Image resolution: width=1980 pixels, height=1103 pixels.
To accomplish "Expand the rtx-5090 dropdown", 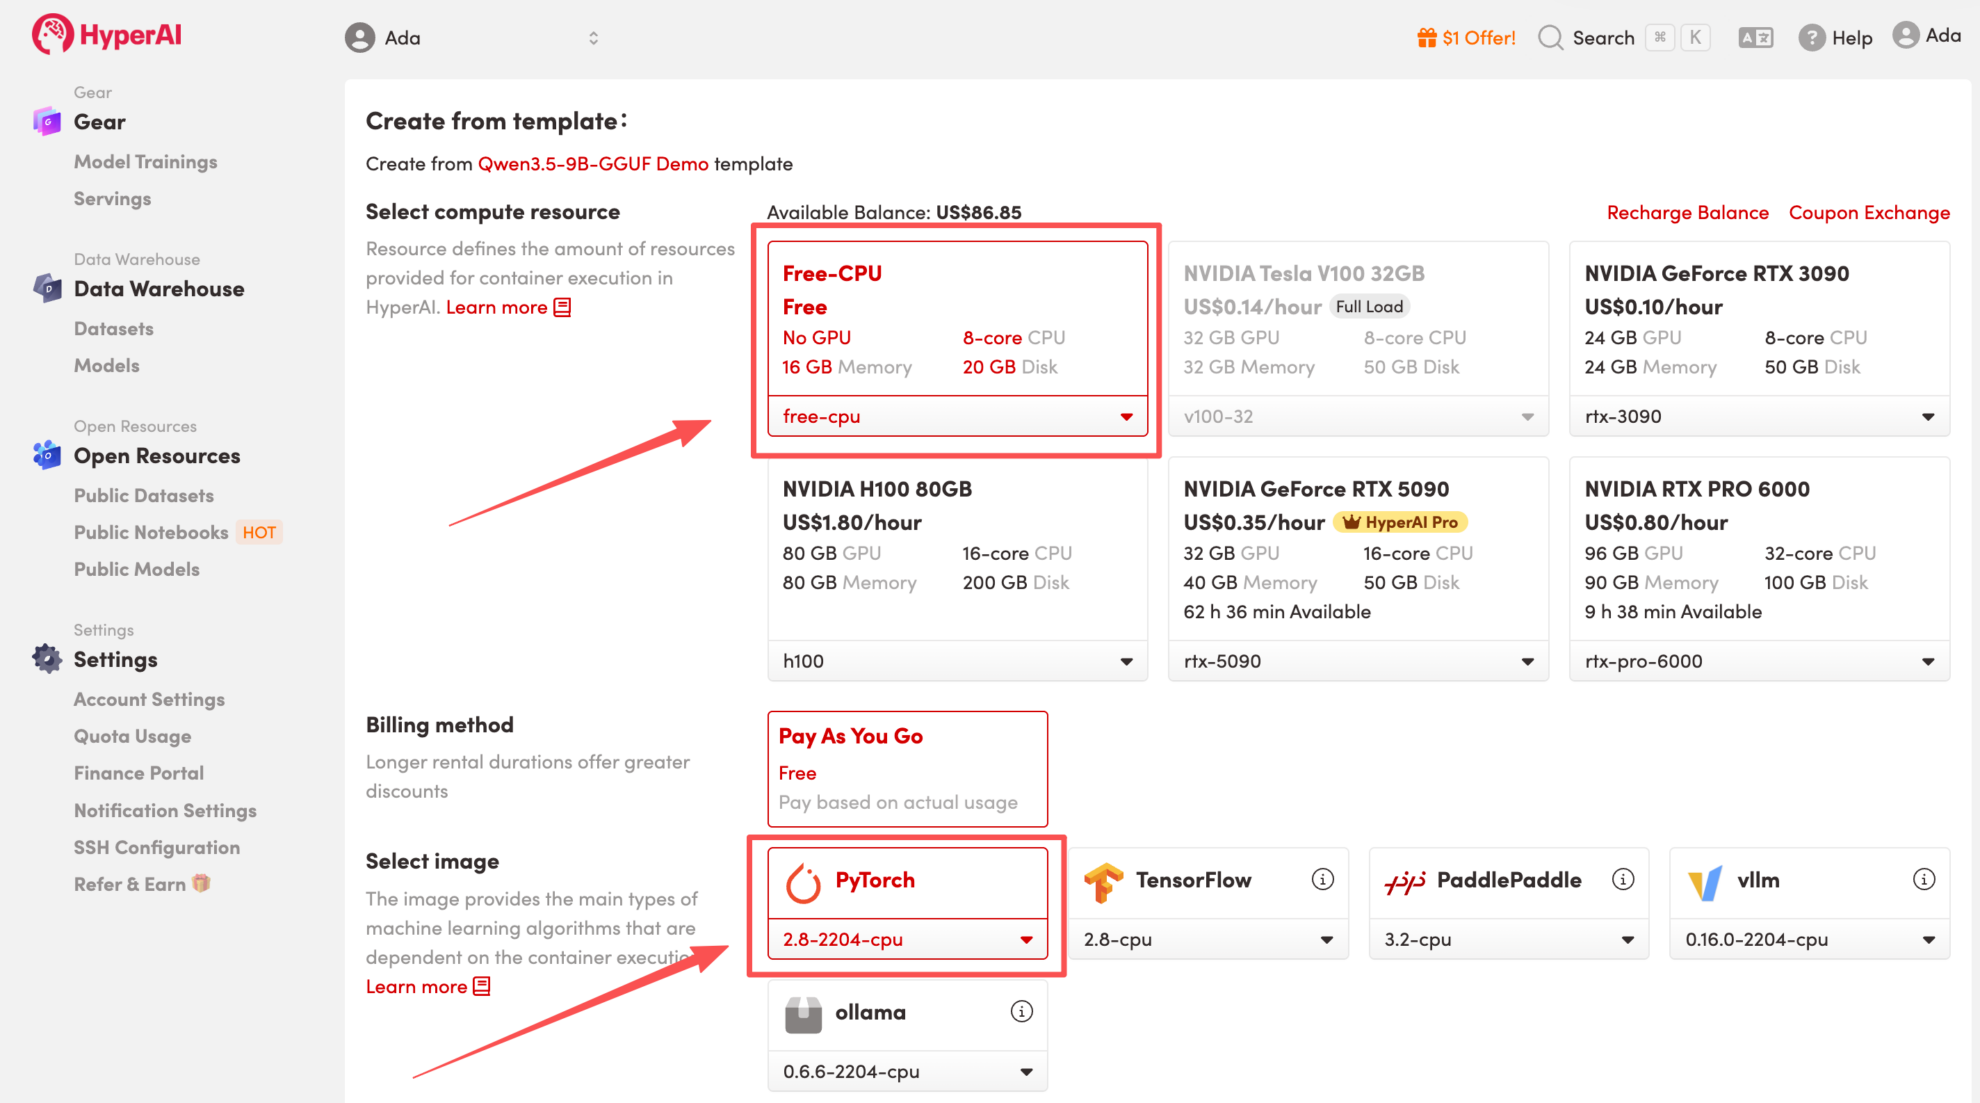I will tap(1357, 661).
